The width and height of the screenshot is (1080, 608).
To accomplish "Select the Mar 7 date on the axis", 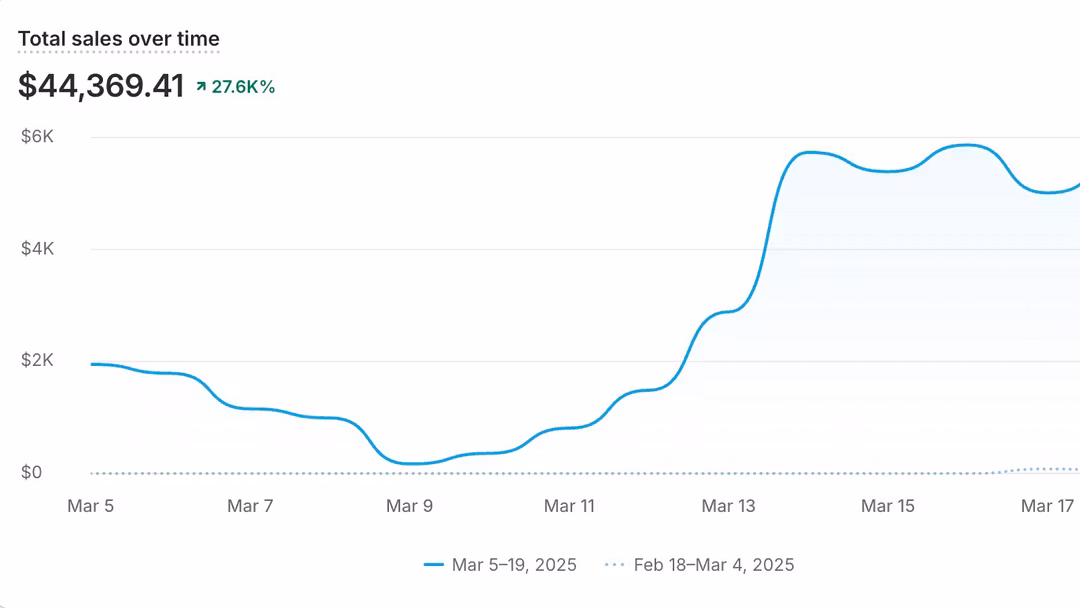I will (x=250, y=506).
